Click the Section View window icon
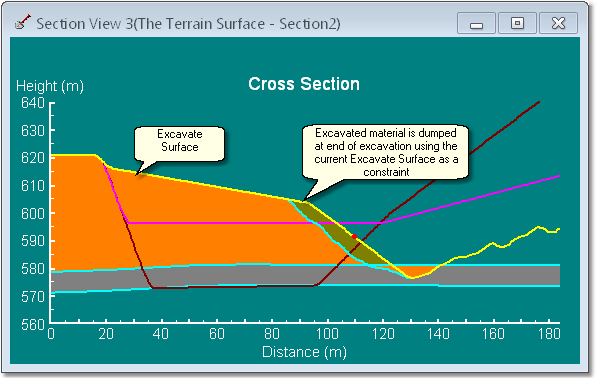This screenshot has width=596, height=380. (x=23, y=22)
